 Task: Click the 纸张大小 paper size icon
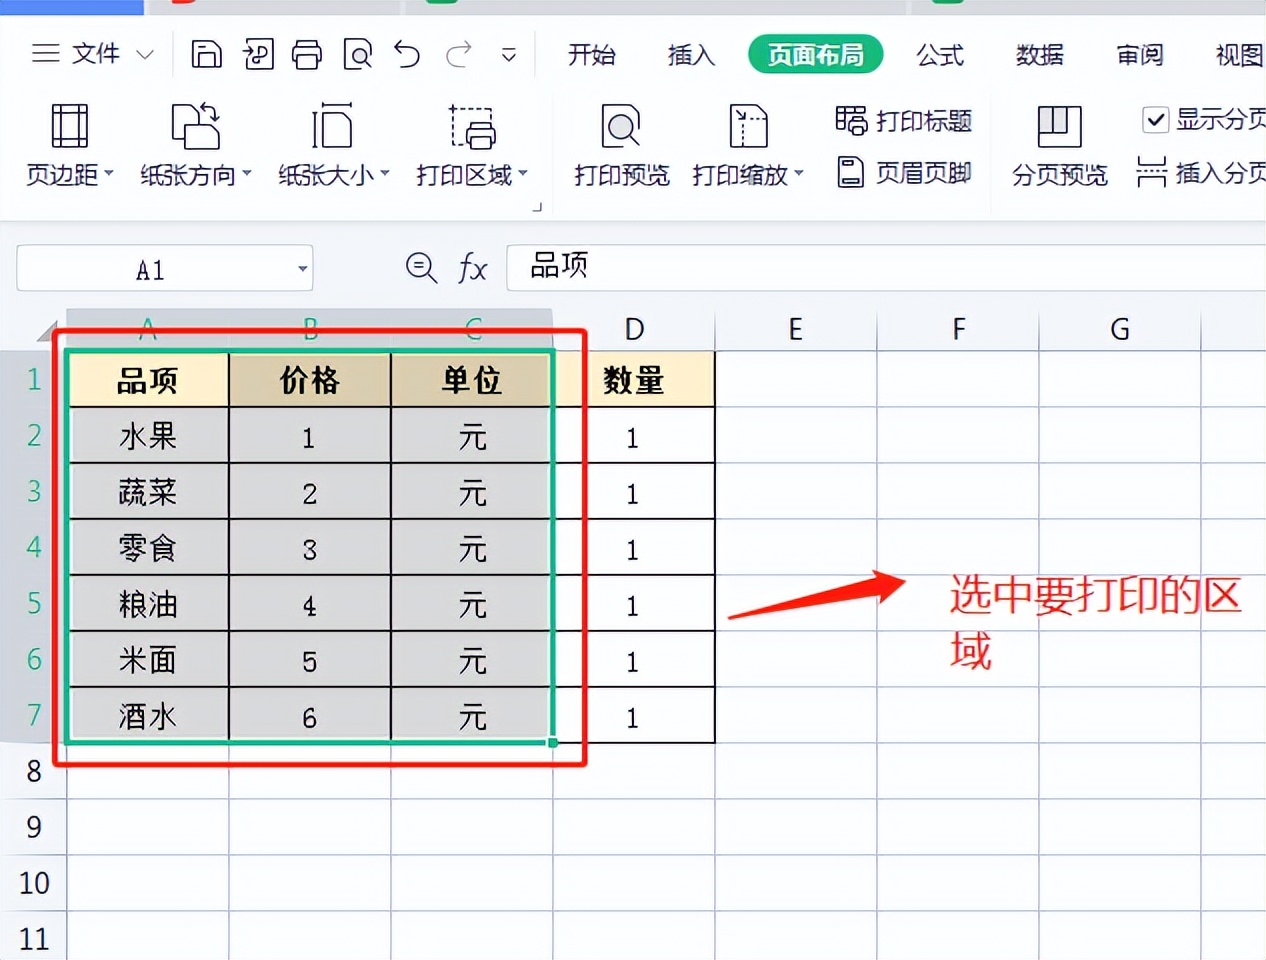pyautogui.click(x=332, y=126)
